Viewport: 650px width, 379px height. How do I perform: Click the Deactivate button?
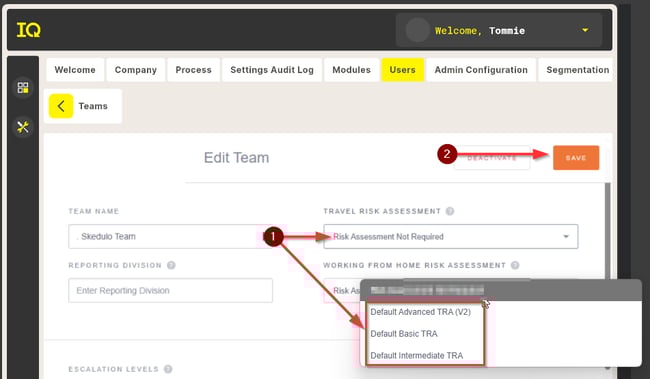point(492,158)
